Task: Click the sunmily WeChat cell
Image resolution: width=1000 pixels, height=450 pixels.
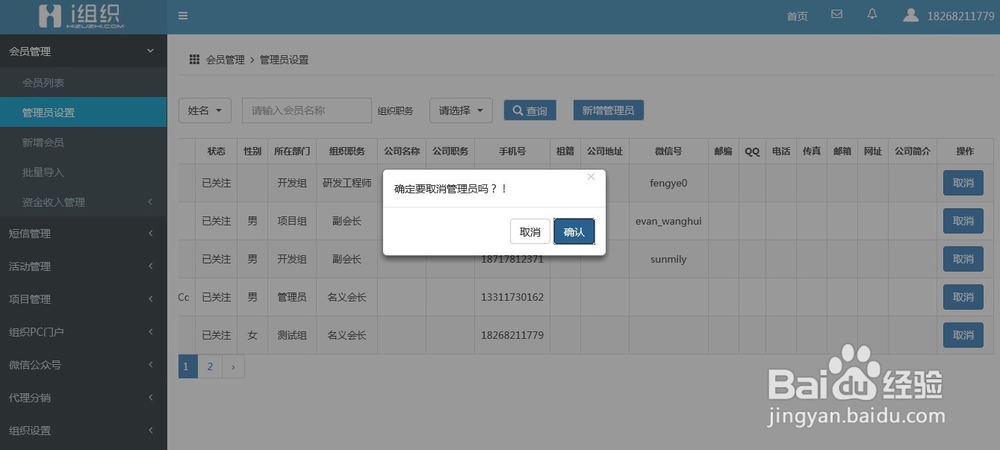Action: [x=668, y=259]
